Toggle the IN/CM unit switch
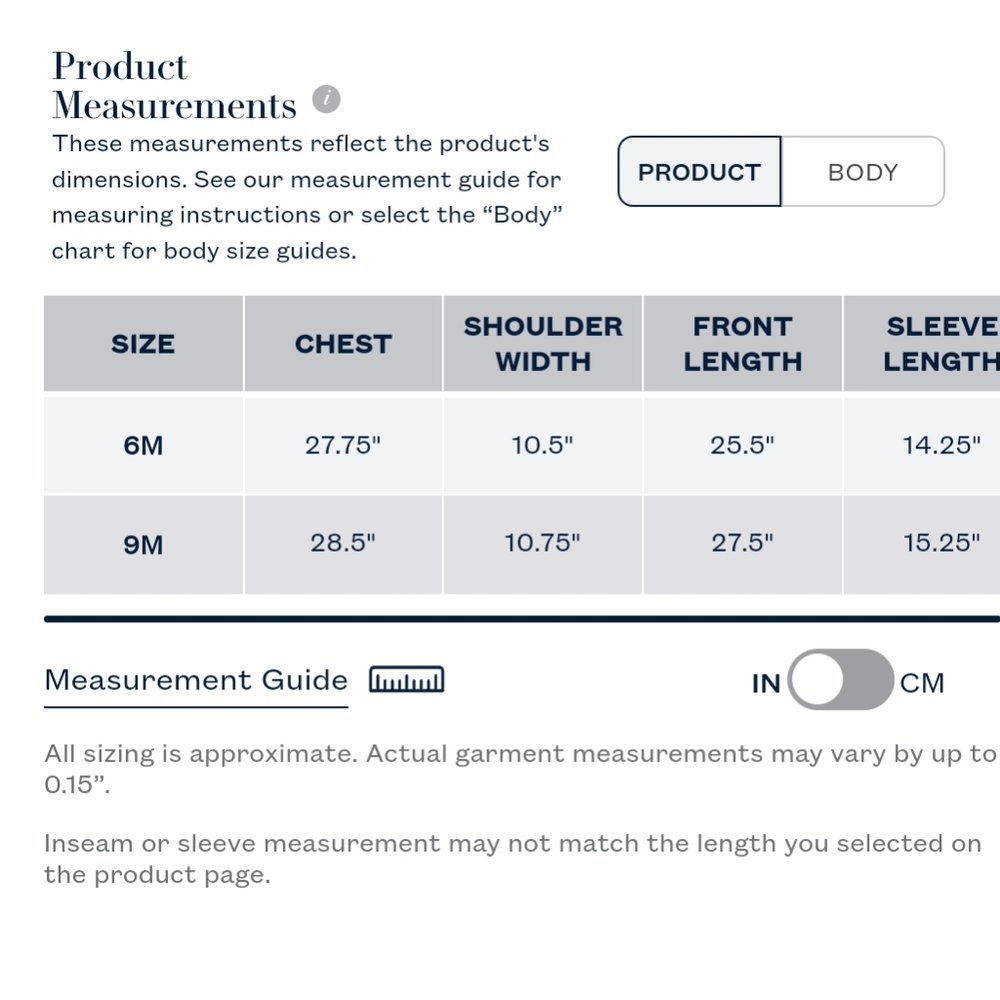 (841, 680)
